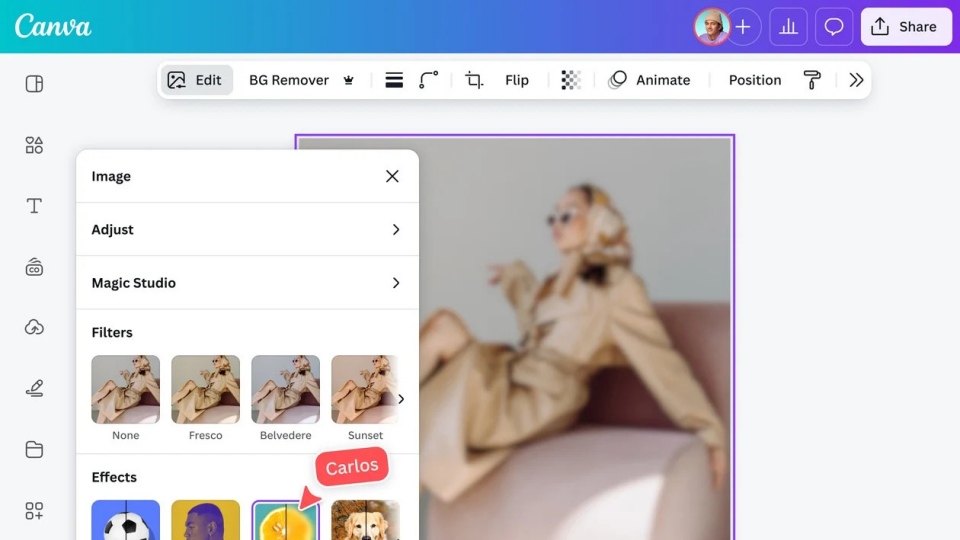
Task: Show more filters with the arrow
Action: [402, 399]
